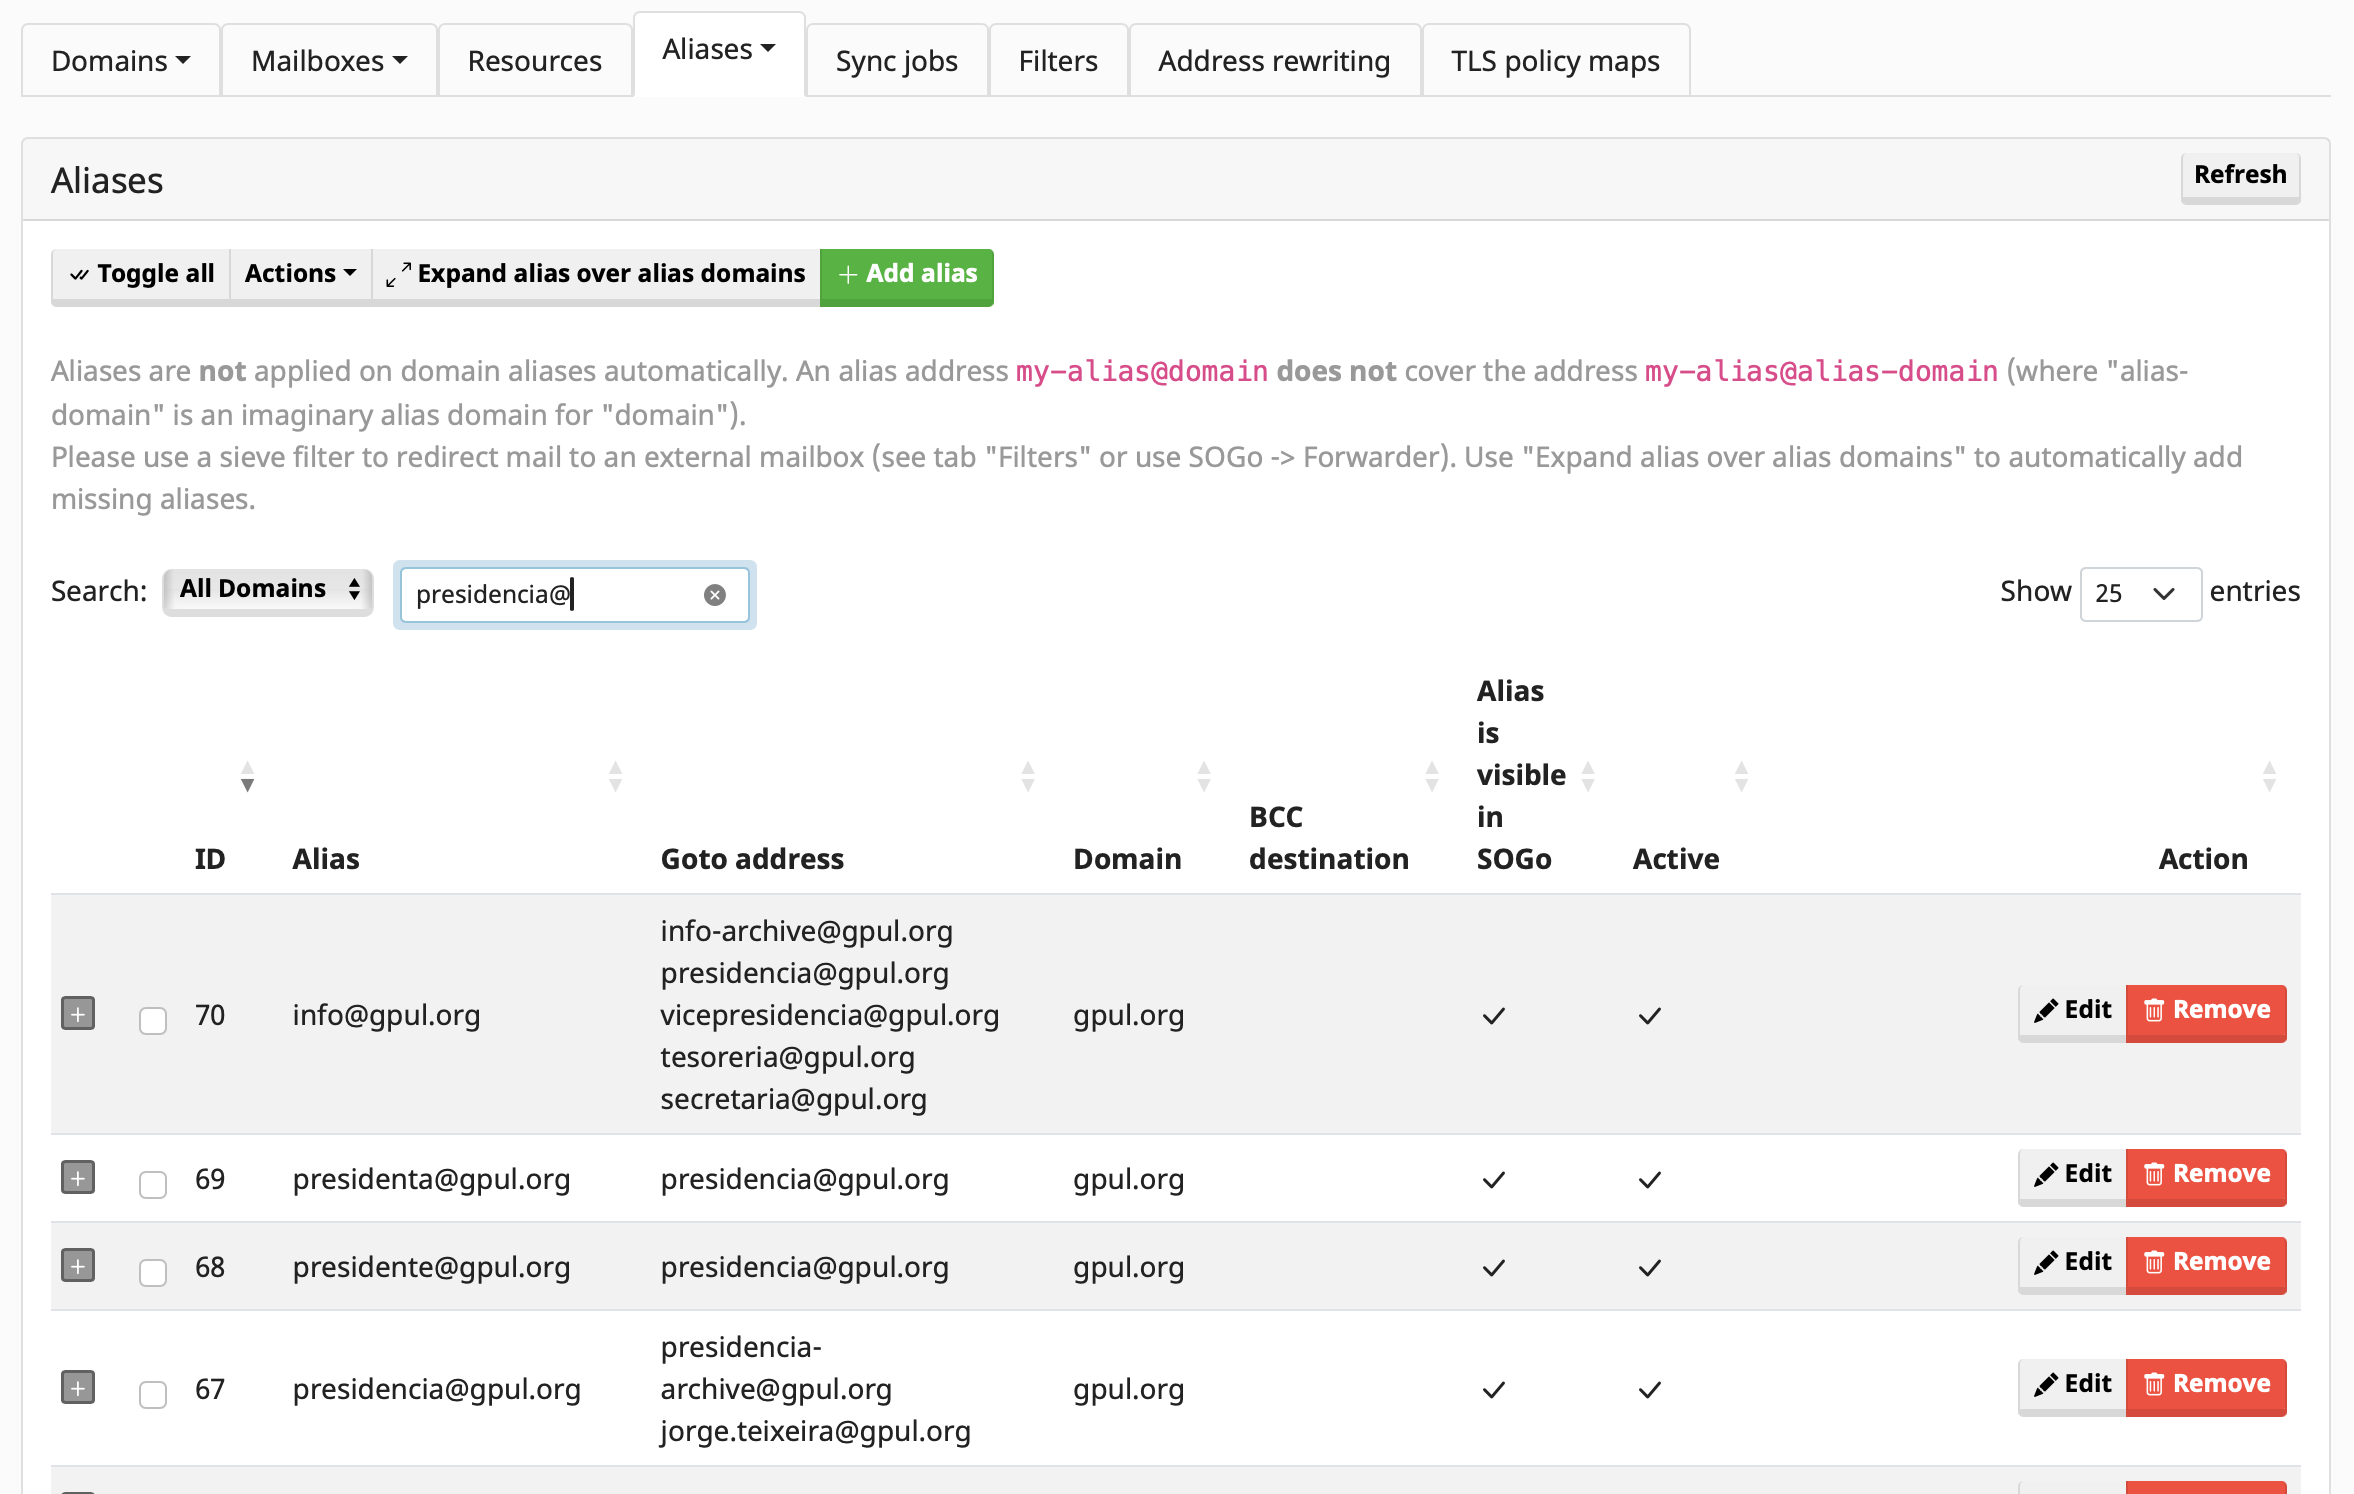Sort table by BCC destination column arrows

(1431, 776)
